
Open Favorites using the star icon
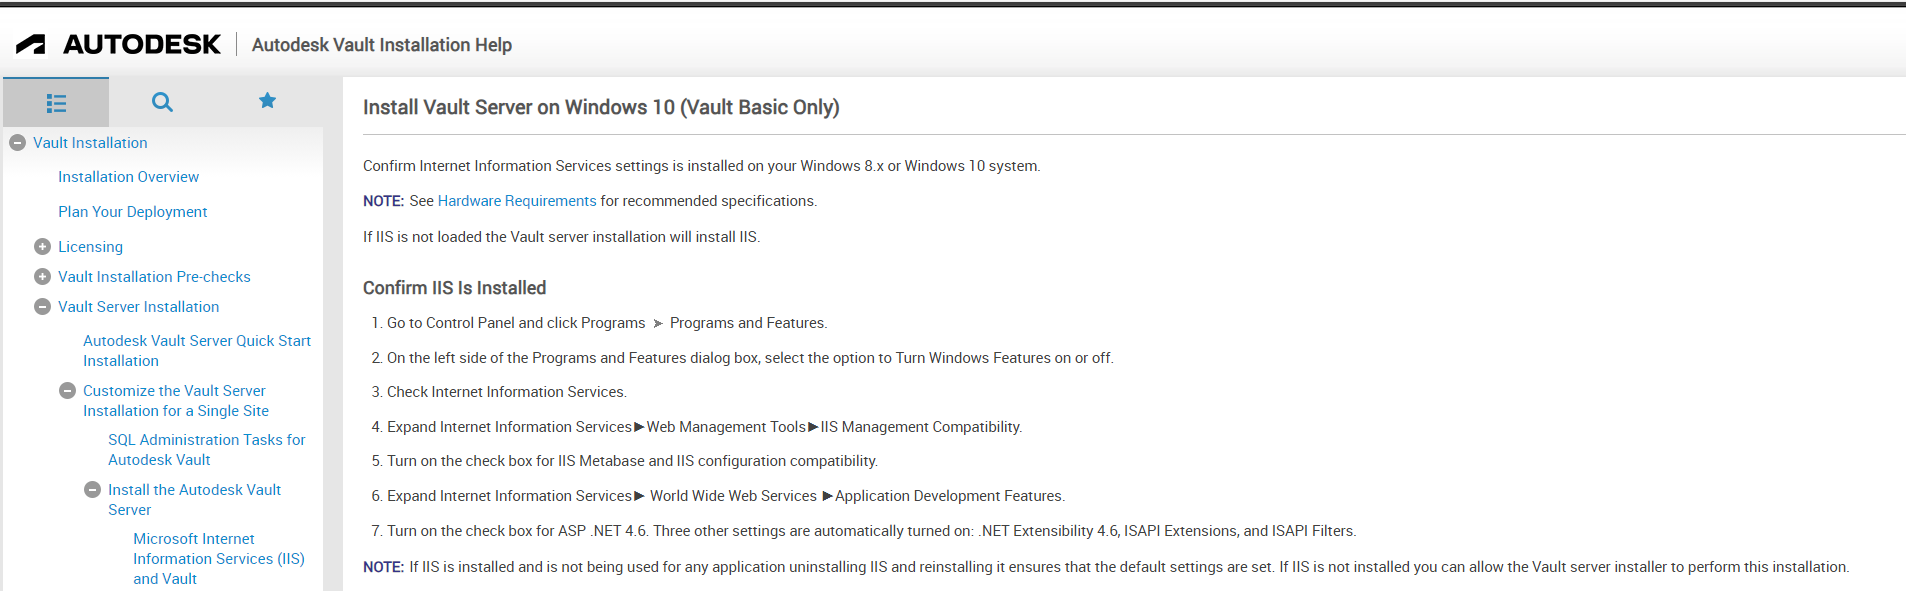click(x=266, y=100)
